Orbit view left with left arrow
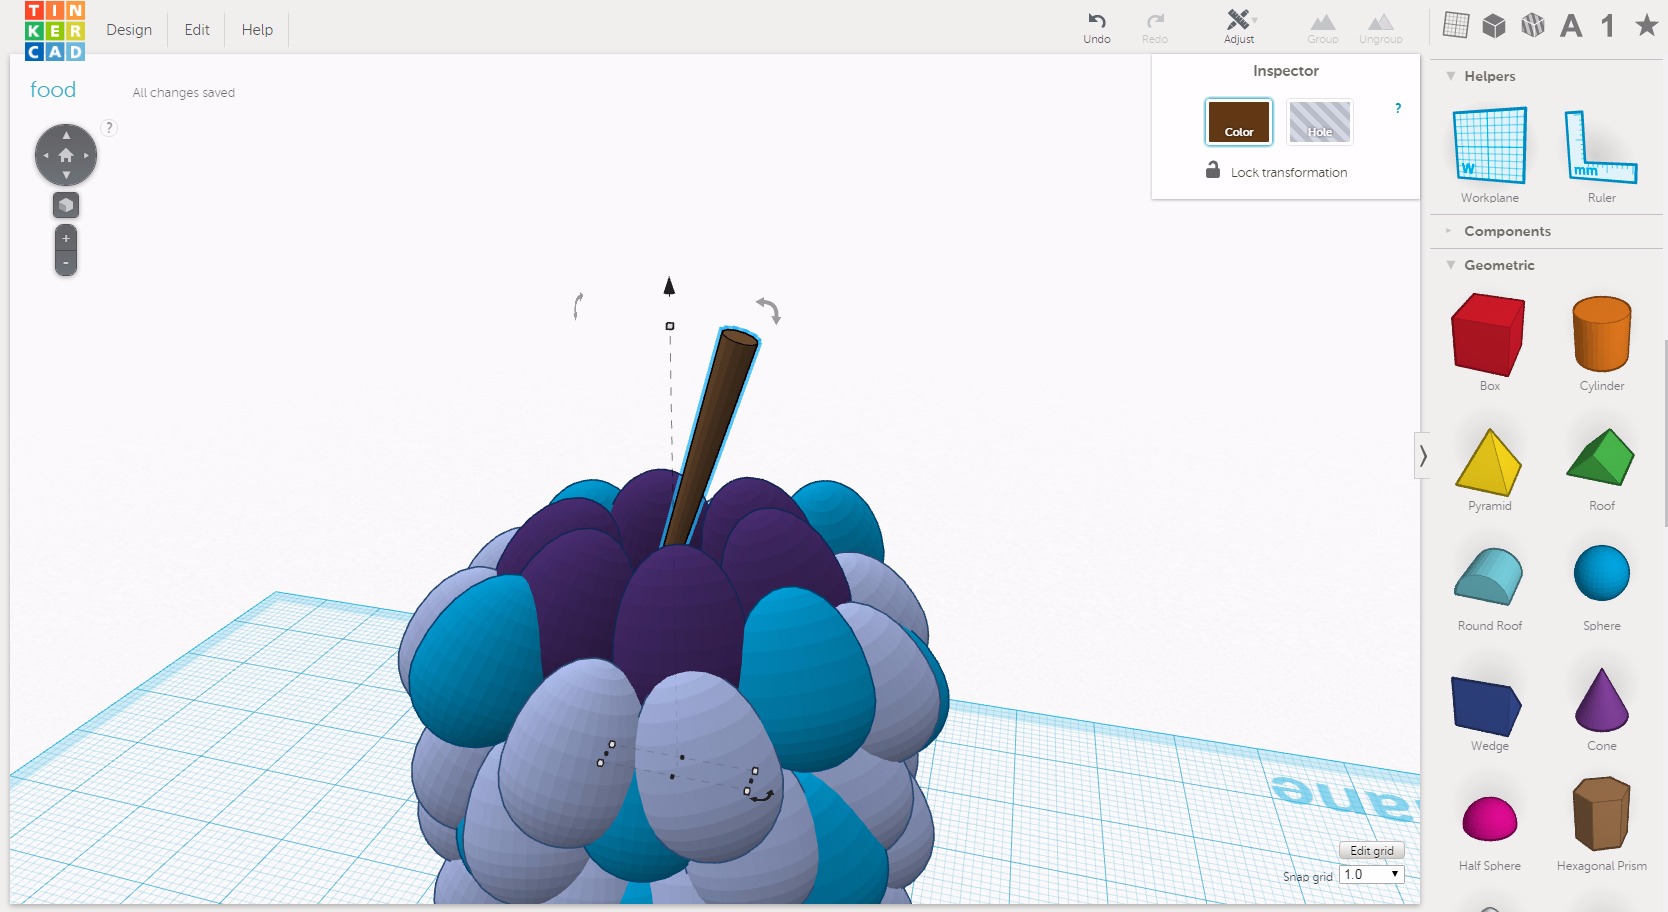1668x912 pixels. tap(45, 156)
